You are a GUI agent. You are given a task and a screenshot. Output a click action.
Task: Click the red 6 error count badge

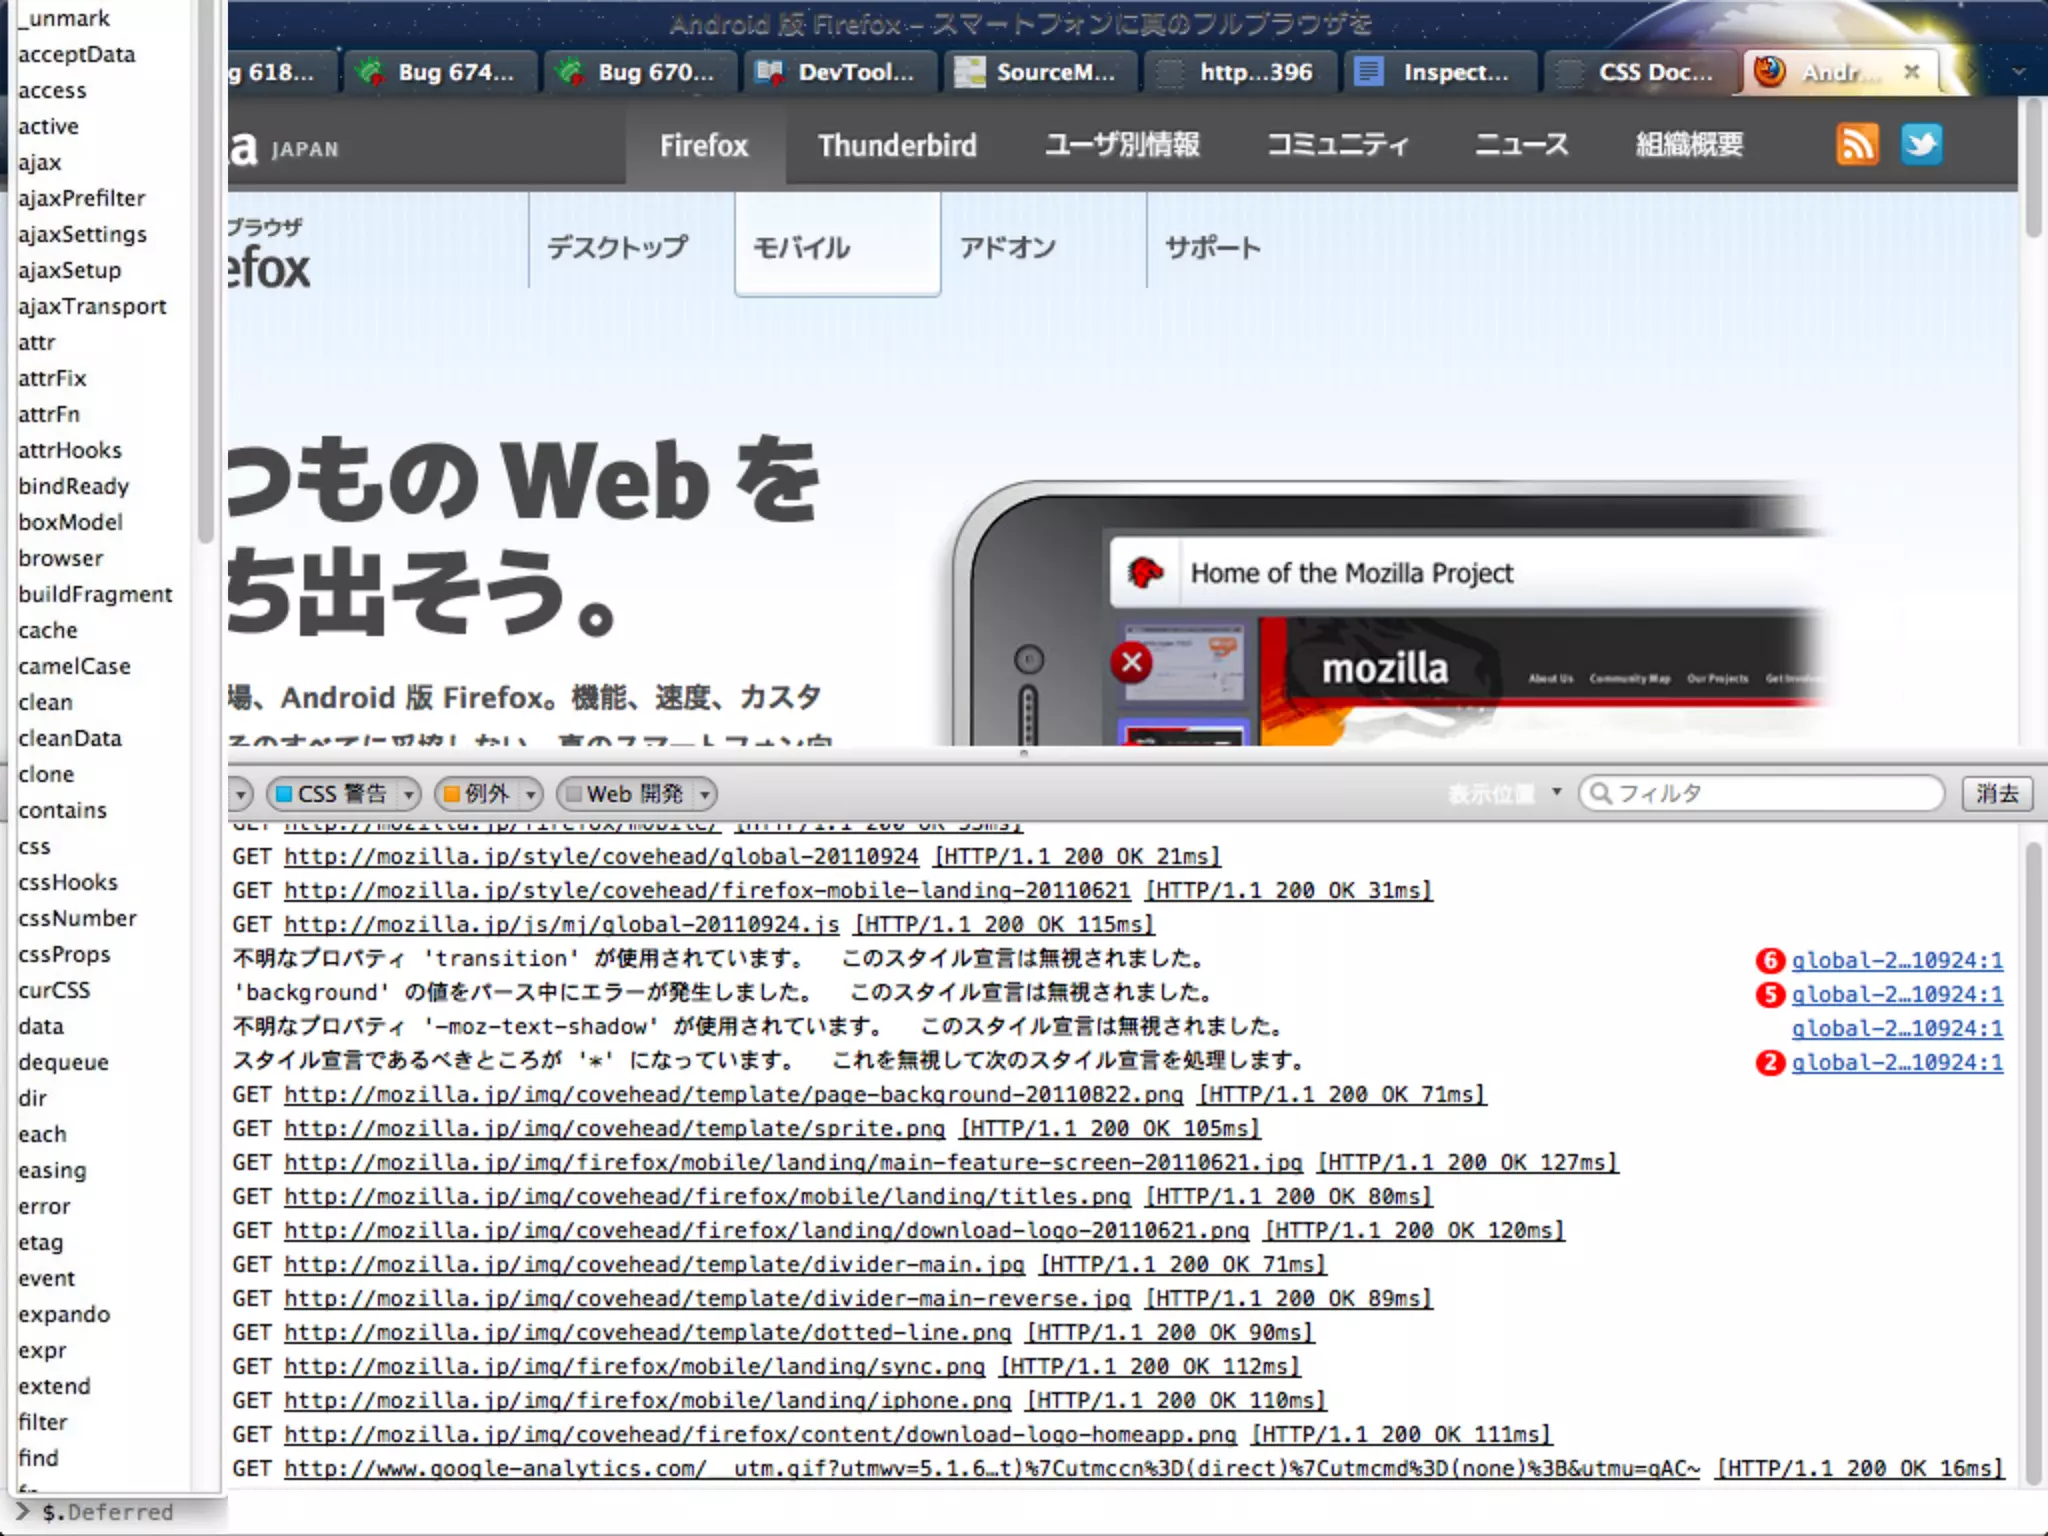pyautogui.click(x=1770, y=960)
